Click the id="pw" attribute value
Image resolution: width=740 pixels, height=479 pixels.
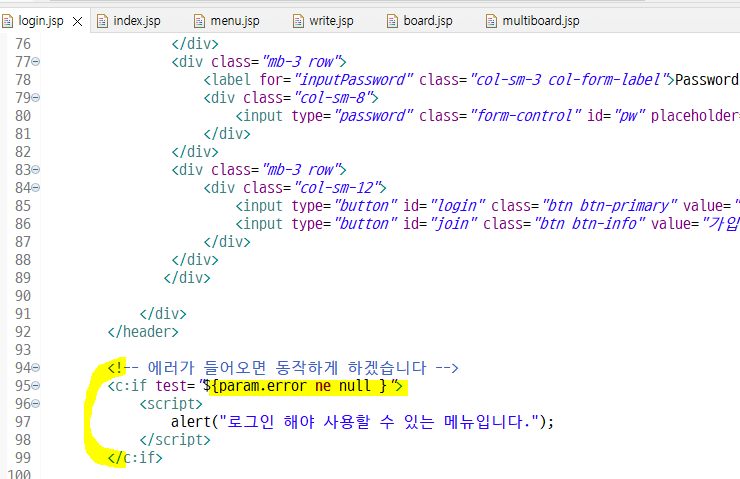[630, 116]
